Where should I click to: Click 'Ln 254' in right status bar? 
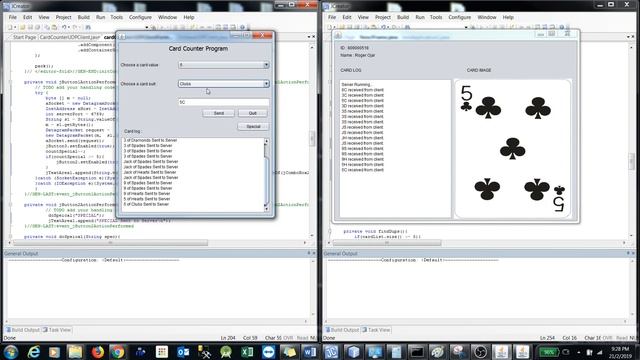point(547,338)
